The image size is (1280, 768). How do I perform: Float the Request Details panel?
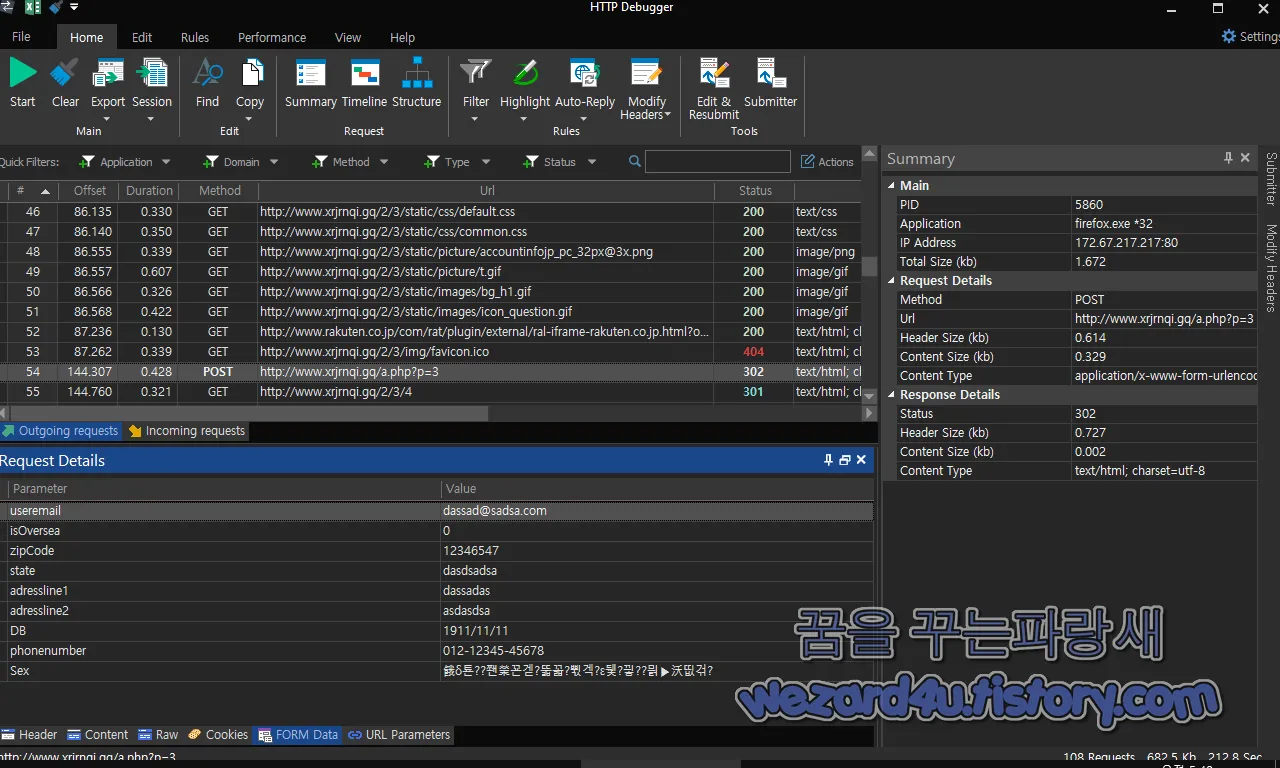tap(845, 460)
